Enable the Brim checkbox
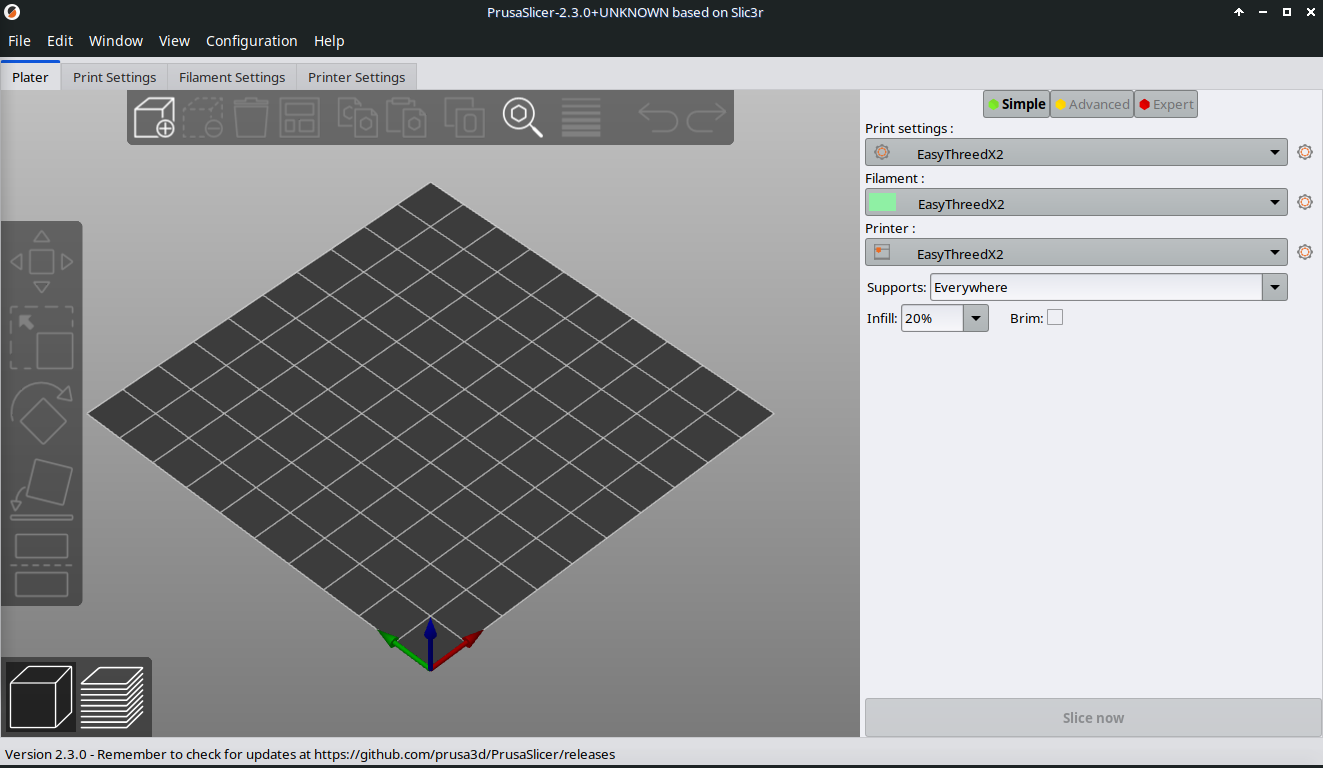The height and width of the screenshot is (768, 1323). coord(1055,318)
